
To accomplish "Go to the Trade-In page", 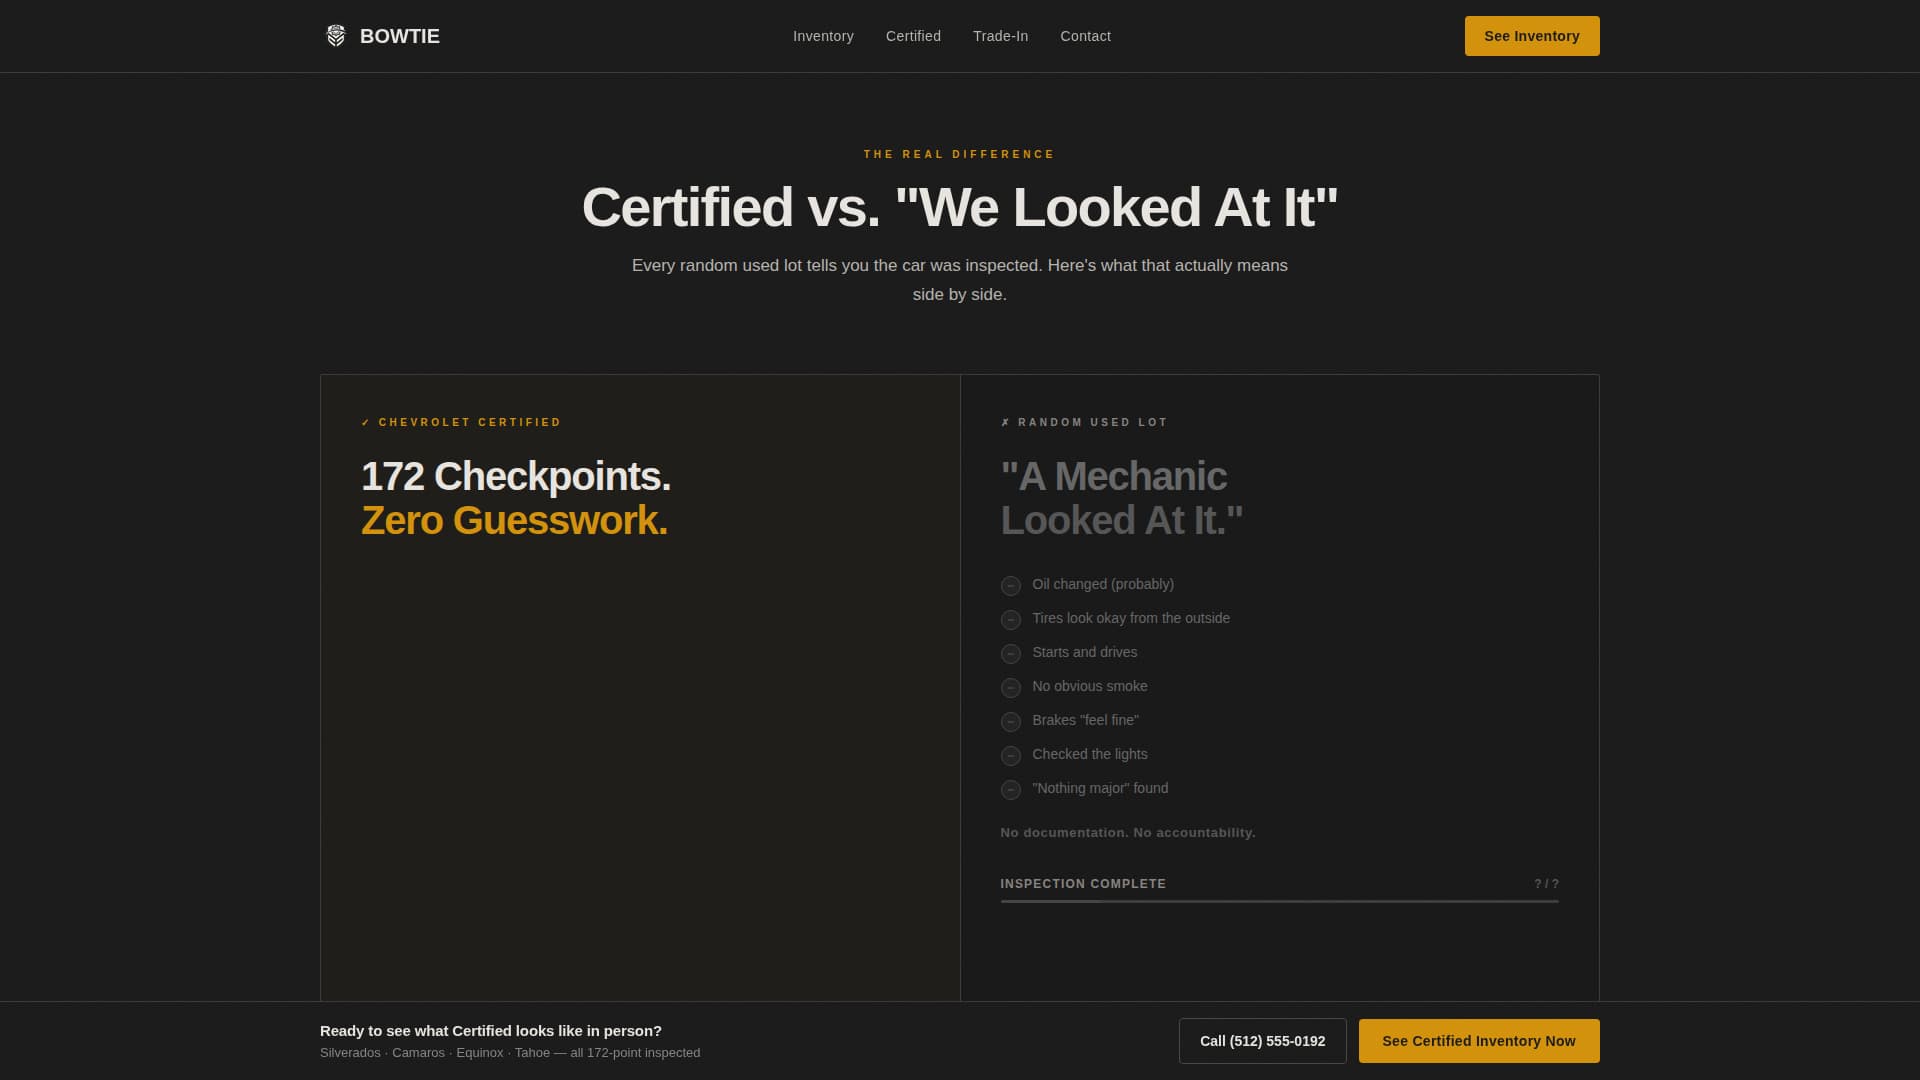I will [1000, 36].
